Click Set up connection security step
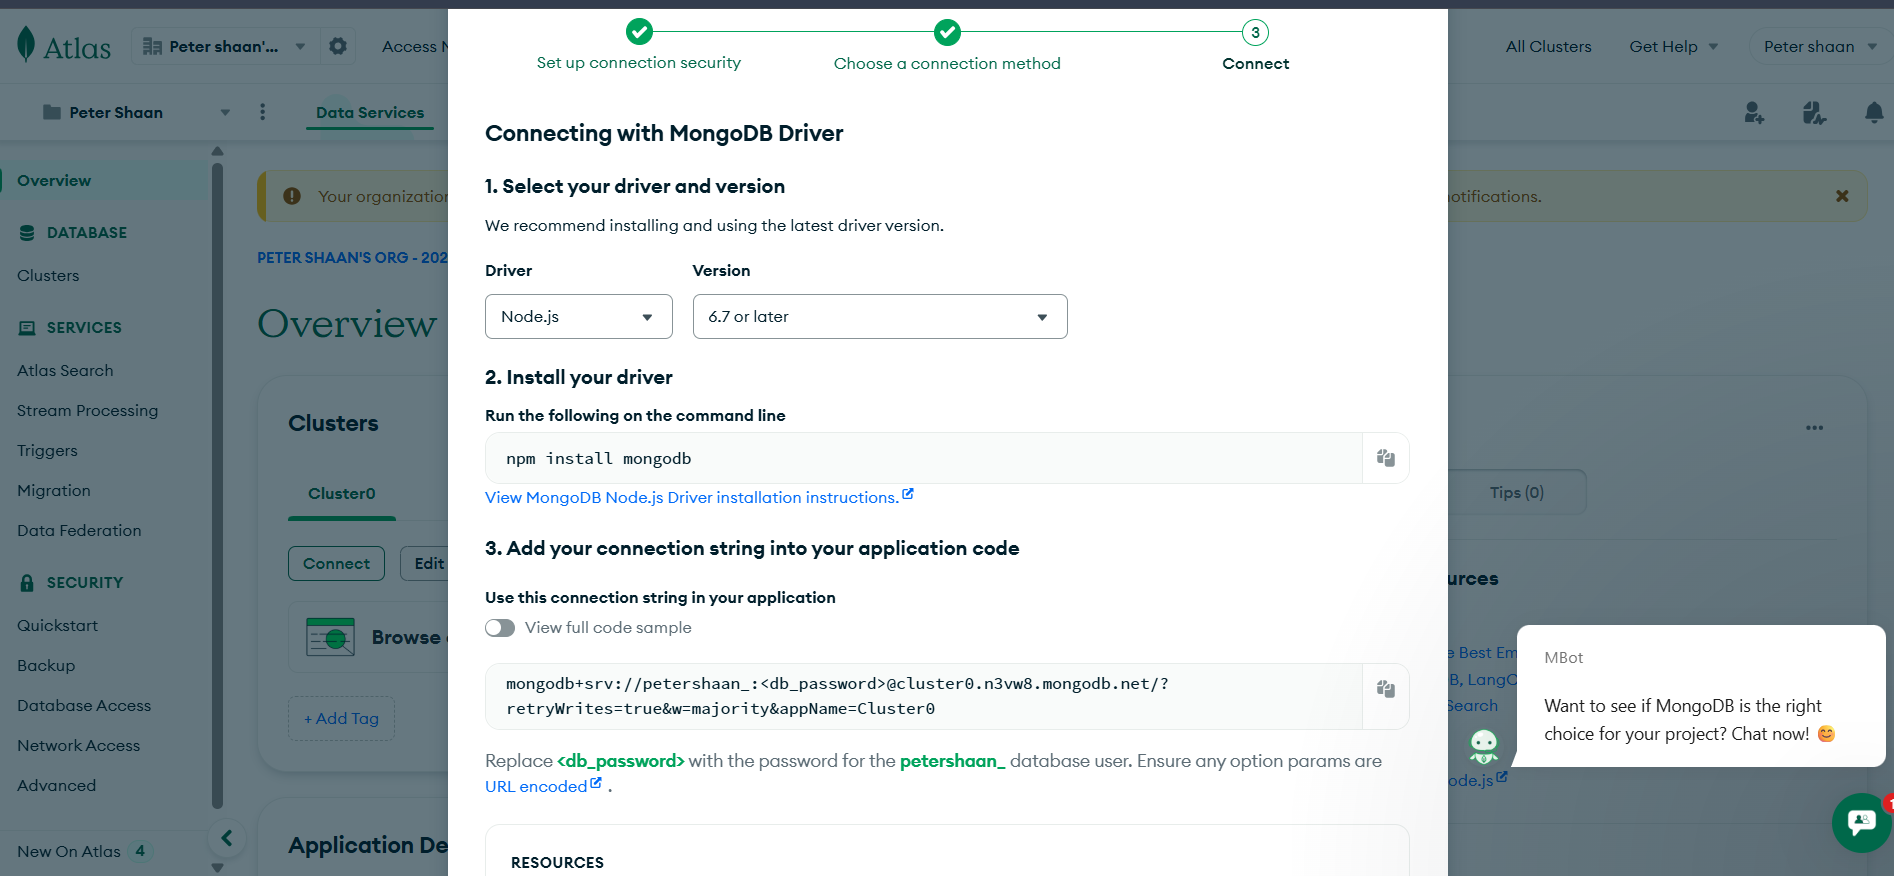The width and height of the screenshot is (1894, 876). tap(639, 63)
